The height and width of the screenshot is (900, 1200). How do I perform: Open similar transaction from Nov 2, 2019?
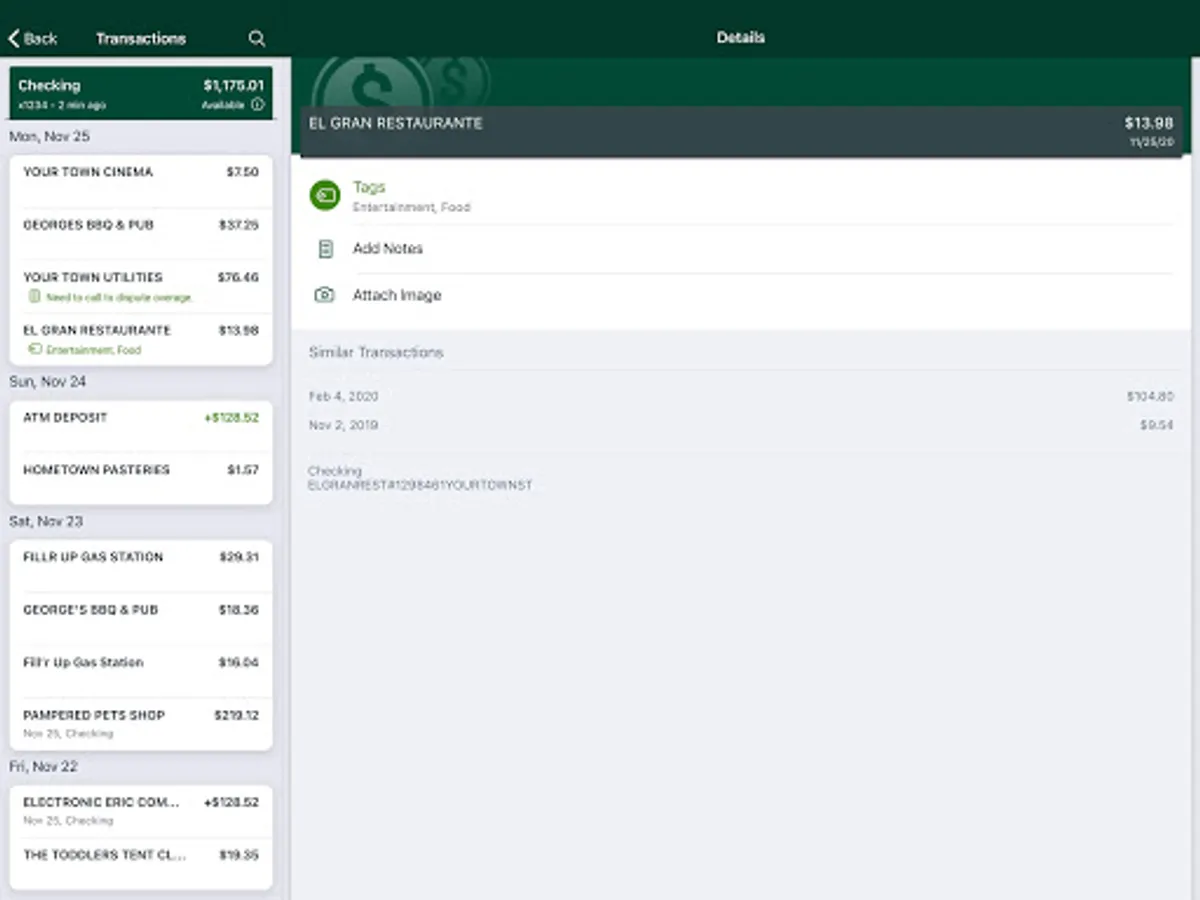coord(740,425)
